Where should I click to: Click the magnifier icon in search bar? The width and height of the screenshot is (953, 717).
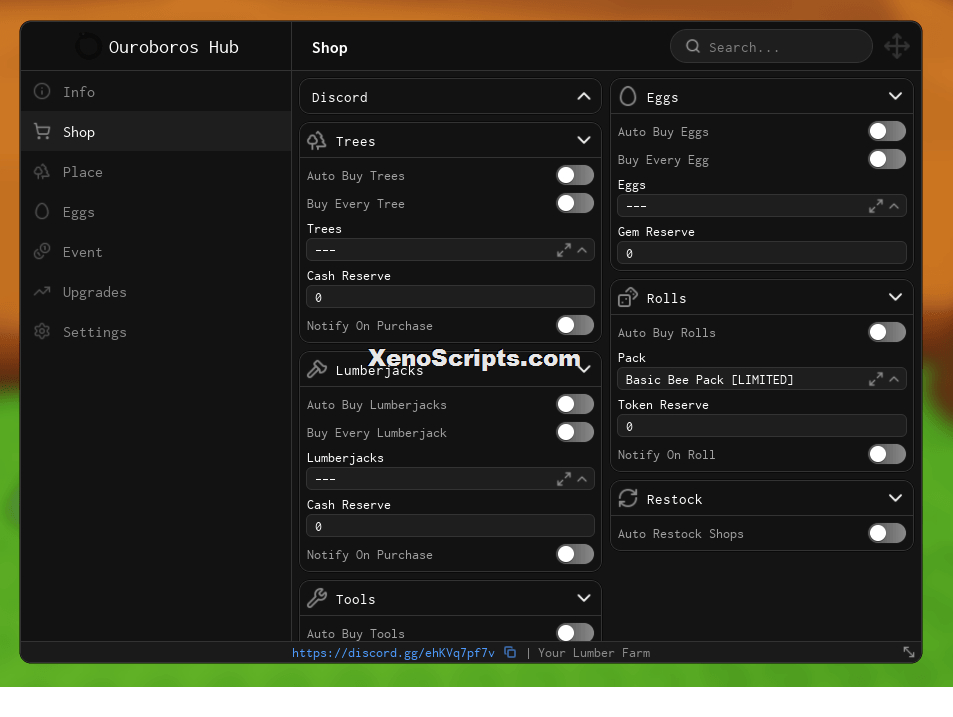(693, 46)
